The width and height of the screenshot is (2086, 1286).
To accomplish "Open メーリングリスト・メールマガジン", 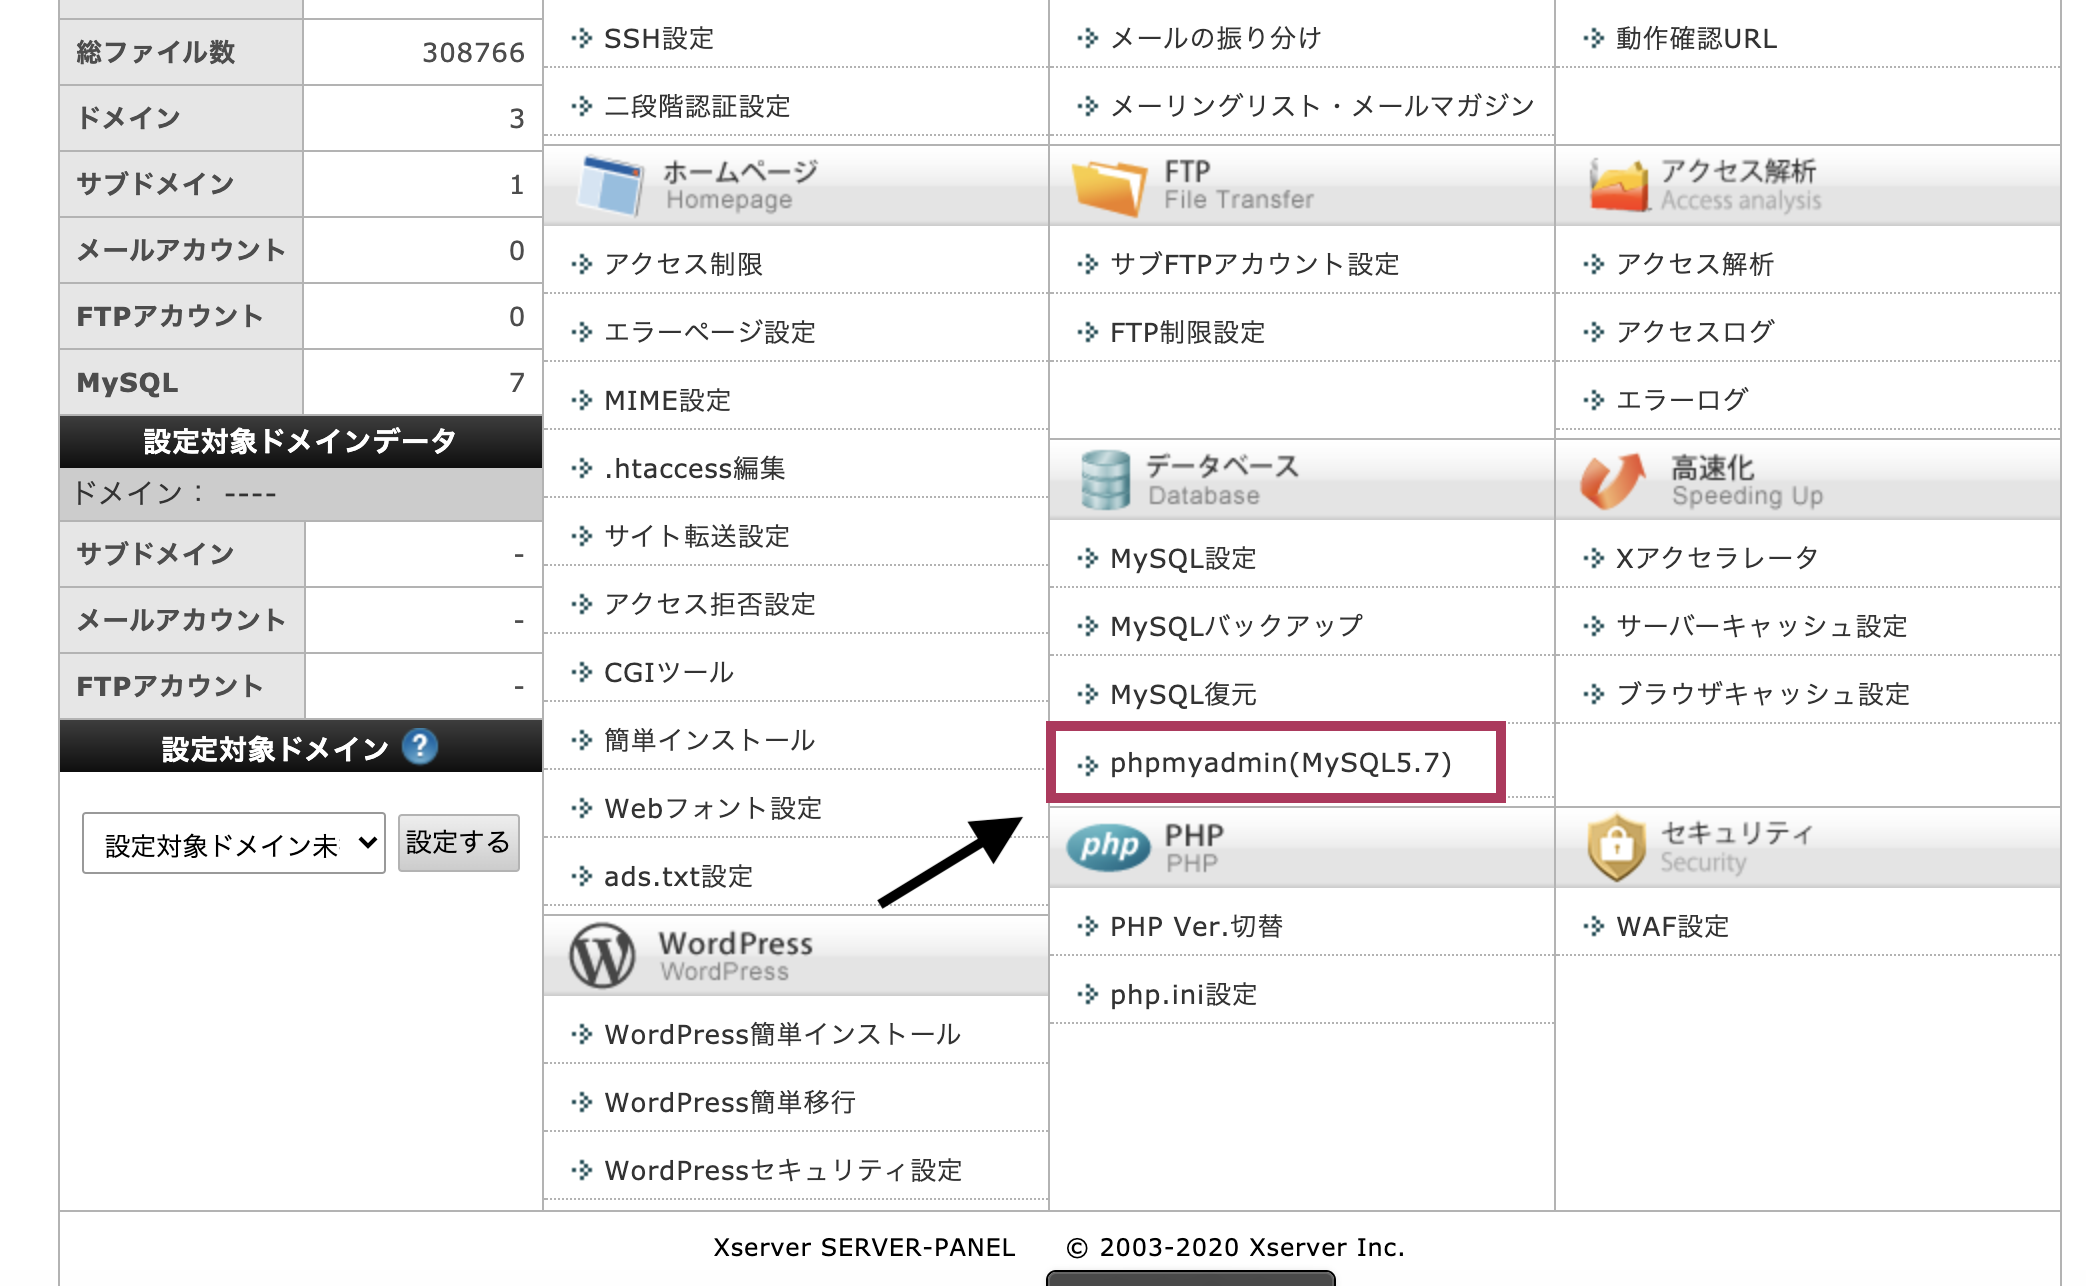I will [1322, 106].
